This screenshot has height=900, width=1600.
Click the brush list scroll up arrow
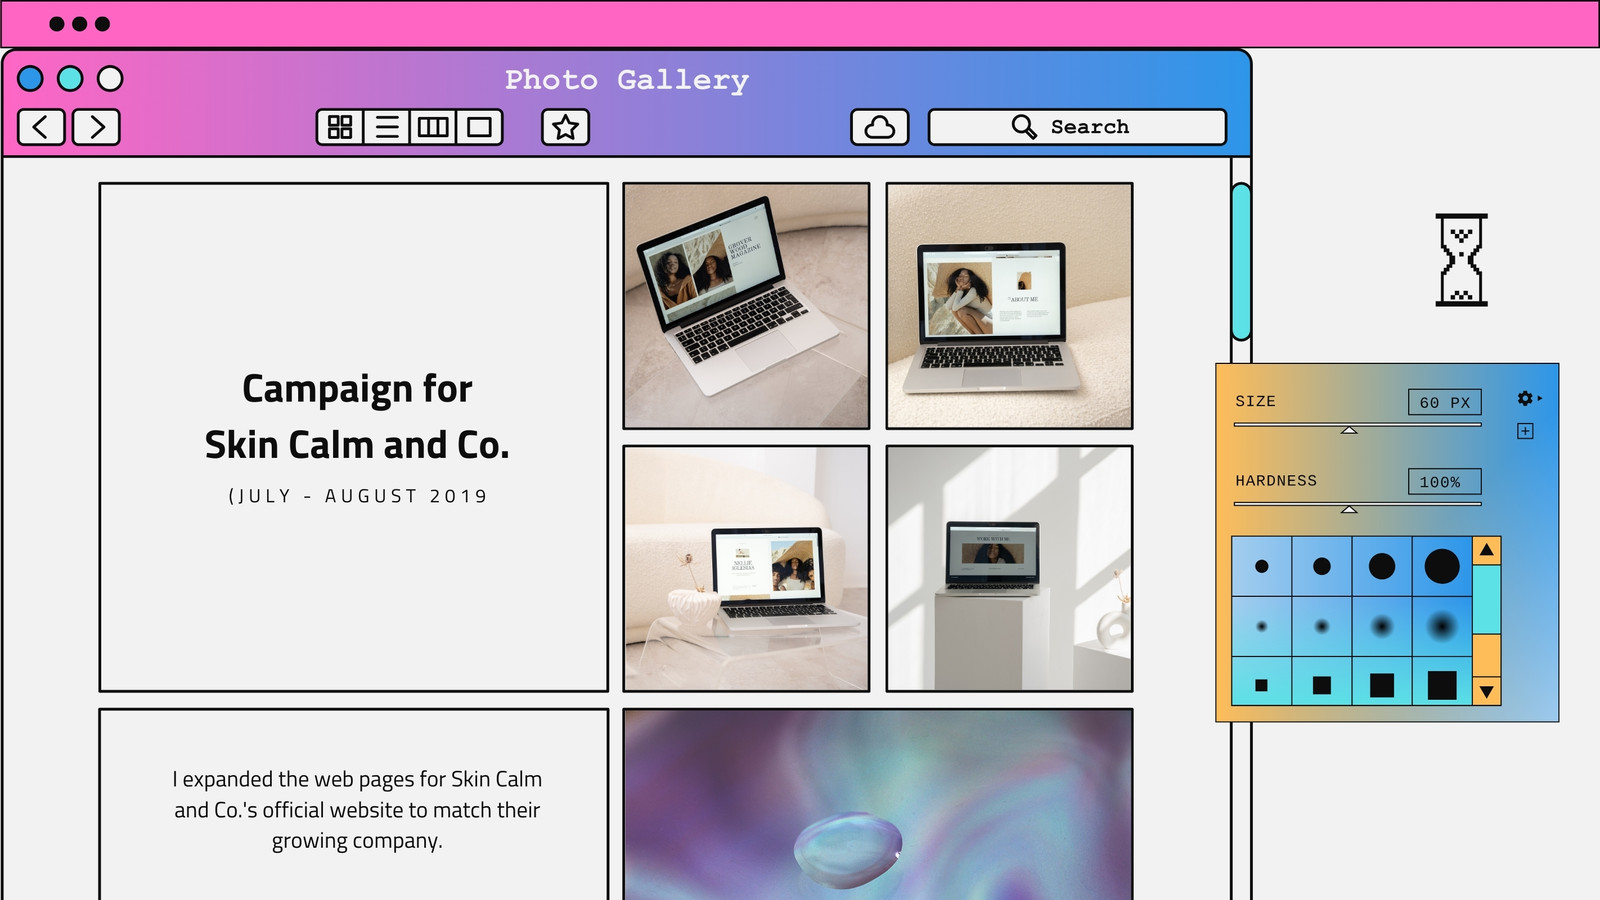[1487, 550]
